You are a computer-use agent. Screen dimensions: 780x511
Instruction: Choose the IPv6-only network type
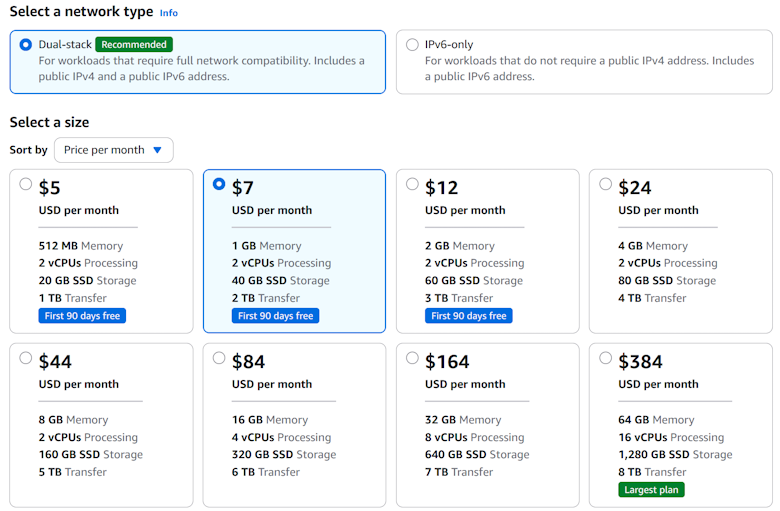click(x=412, y=45)
